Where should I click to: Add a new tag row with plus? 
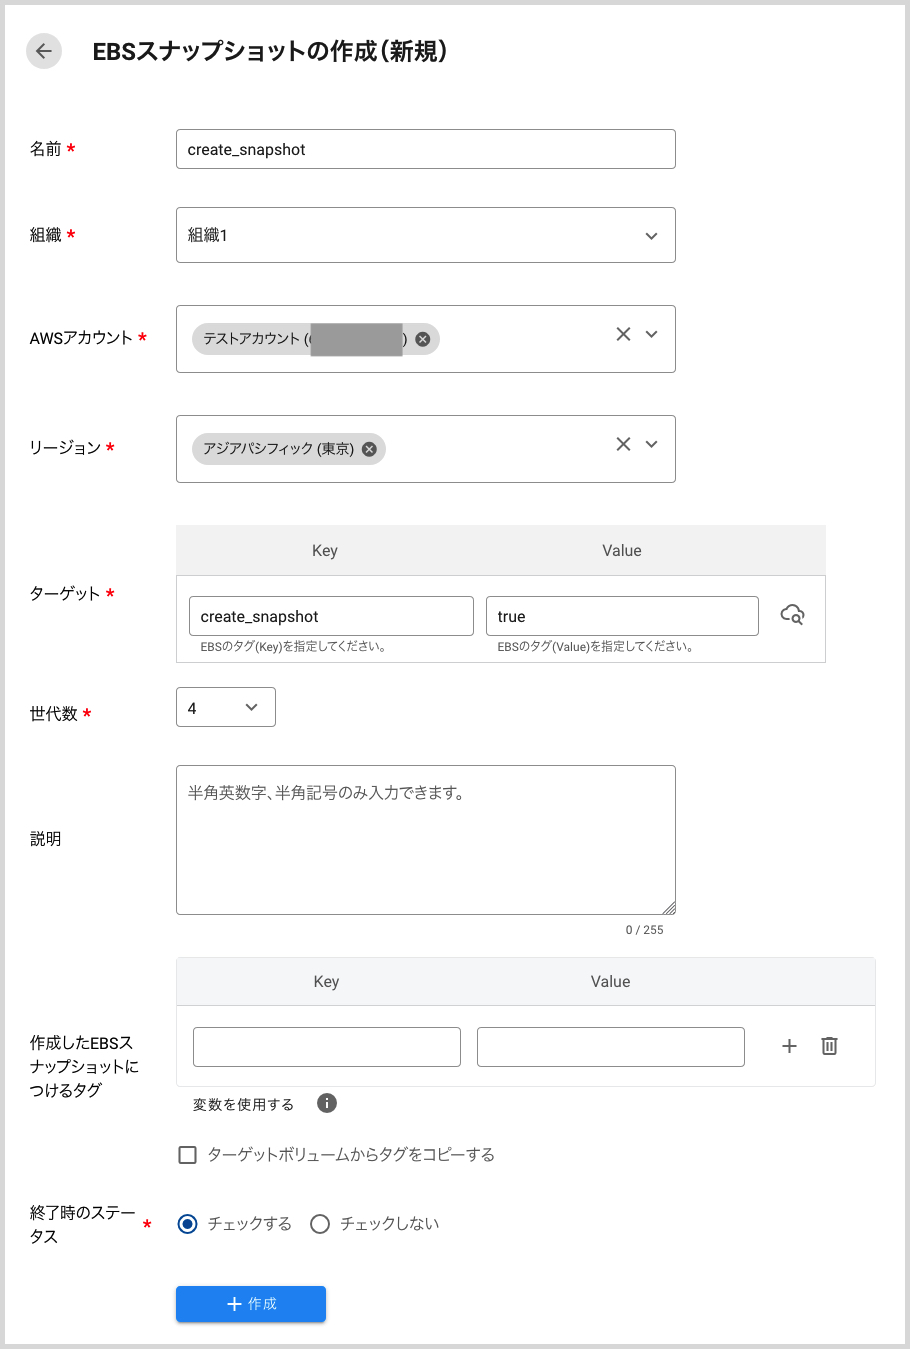point(789,1046)
